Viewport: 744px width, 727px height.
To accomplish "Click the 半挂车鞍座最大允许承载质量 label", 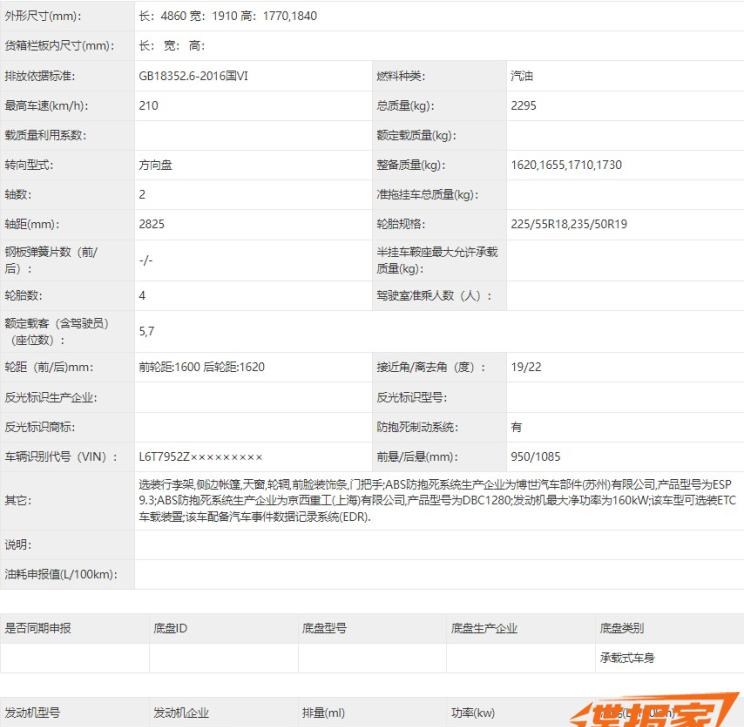I will click(437, 260).
